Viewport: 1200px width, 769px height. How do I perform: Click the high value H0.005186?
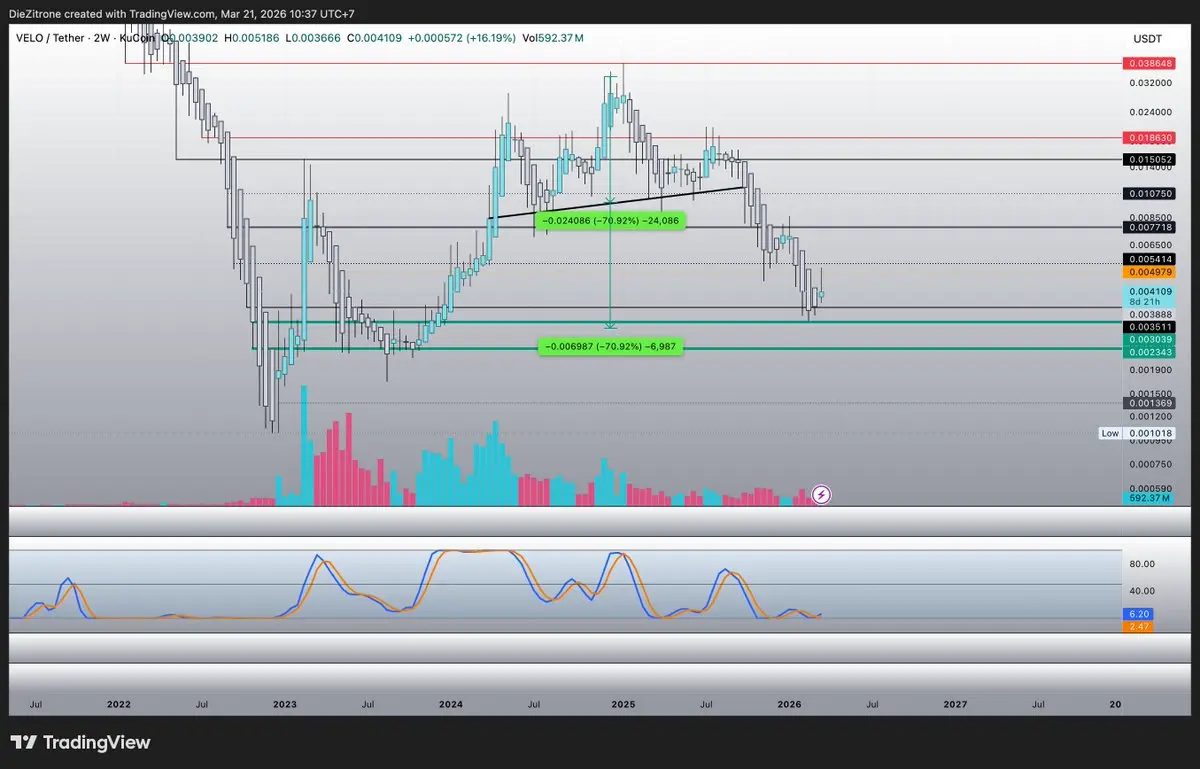tap(252, 38)
